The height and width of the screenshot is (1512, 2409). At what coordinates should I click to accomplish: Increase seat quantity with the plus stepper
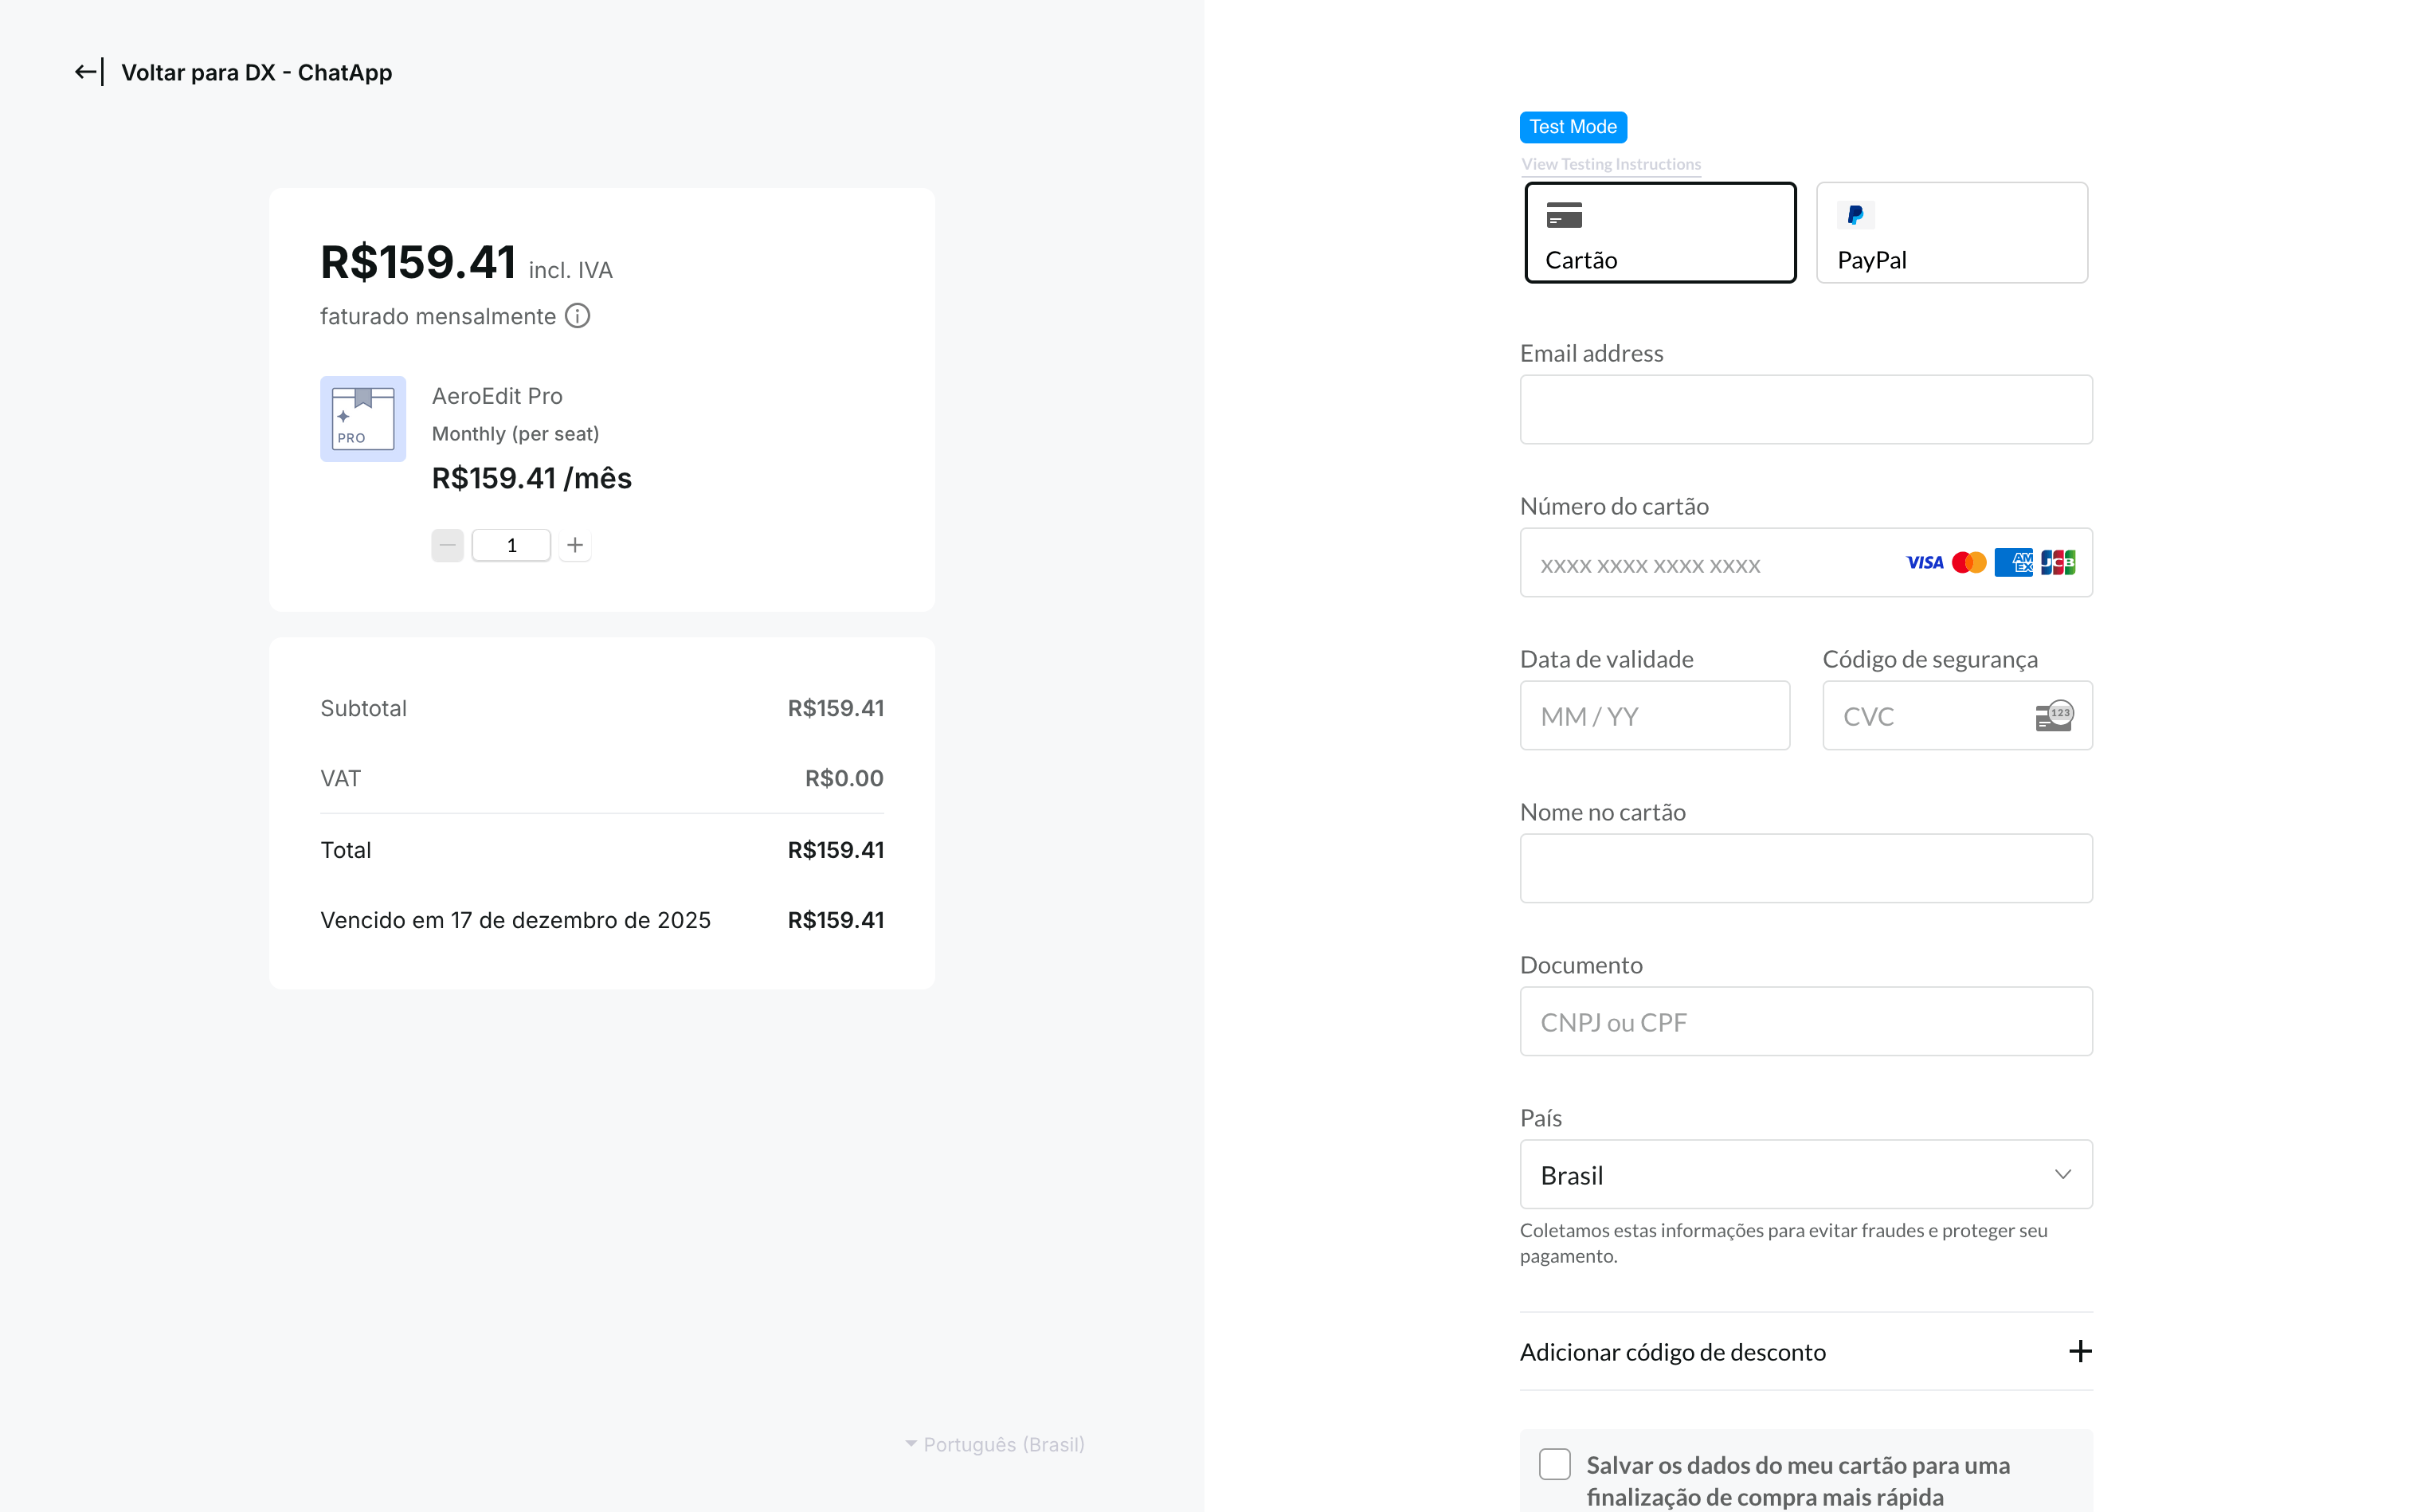click(575, 545)
